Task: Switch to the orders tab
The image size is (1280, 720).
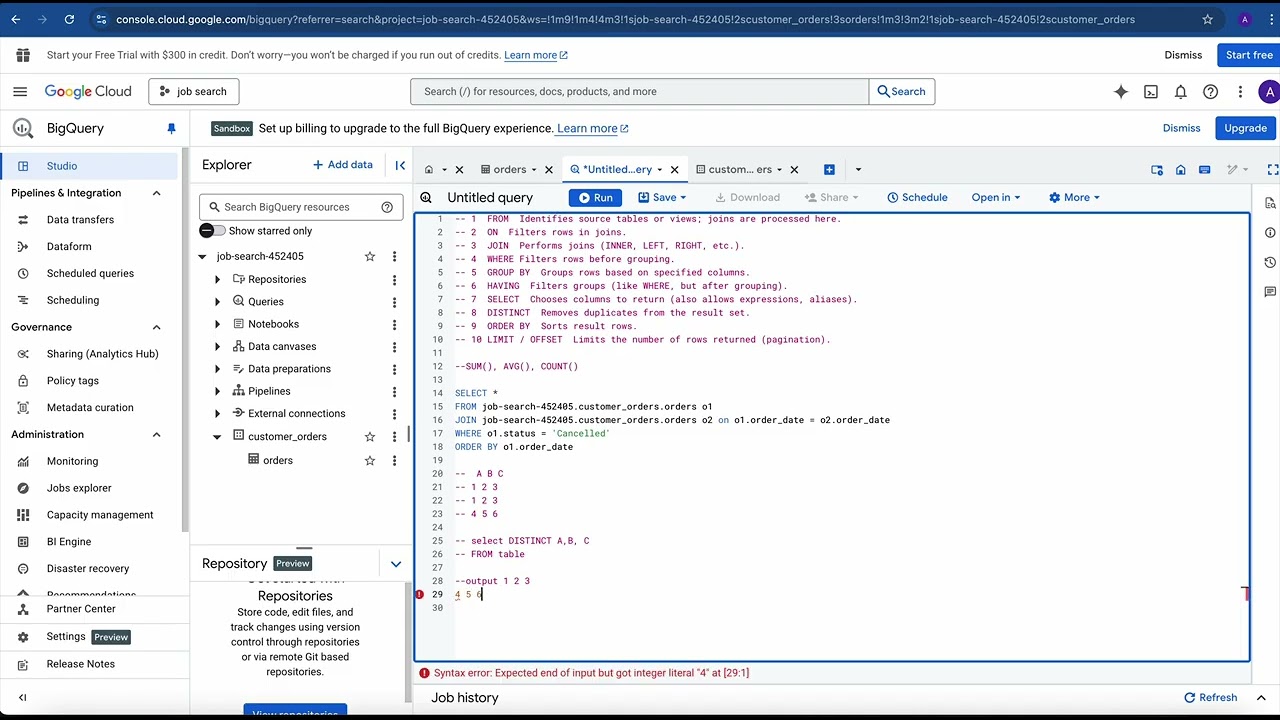Action: point(509,170)
